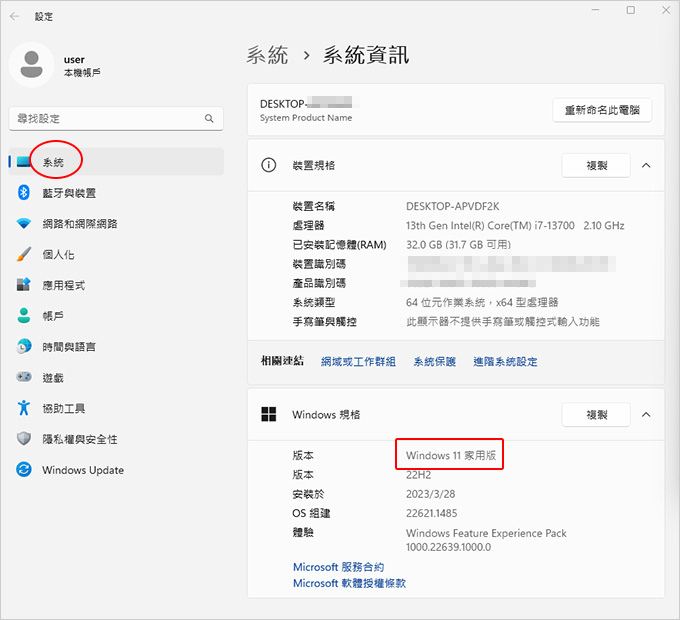This screenshot has width=680, height=620.
Task: Open 進階系統設定 link
Action: (505, 362)
